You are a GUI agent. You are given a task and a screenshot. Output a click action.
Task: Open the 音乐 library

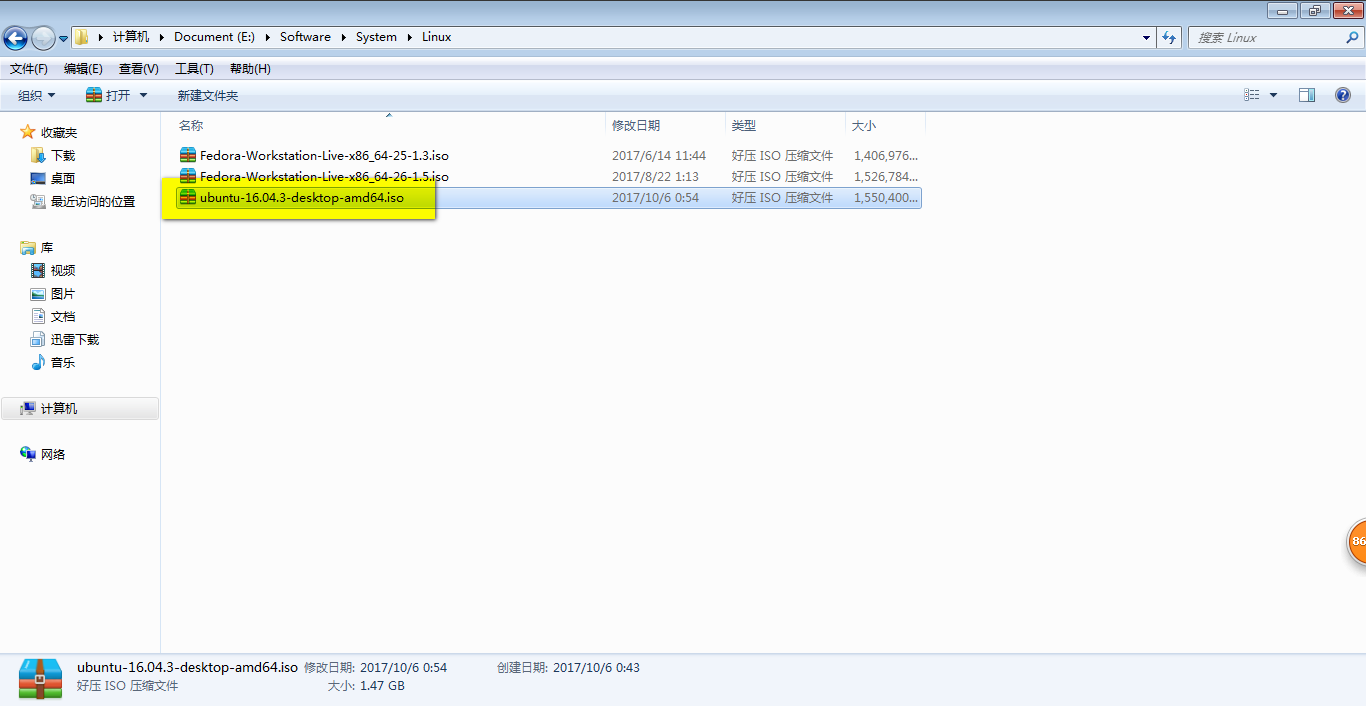point(63,362)
